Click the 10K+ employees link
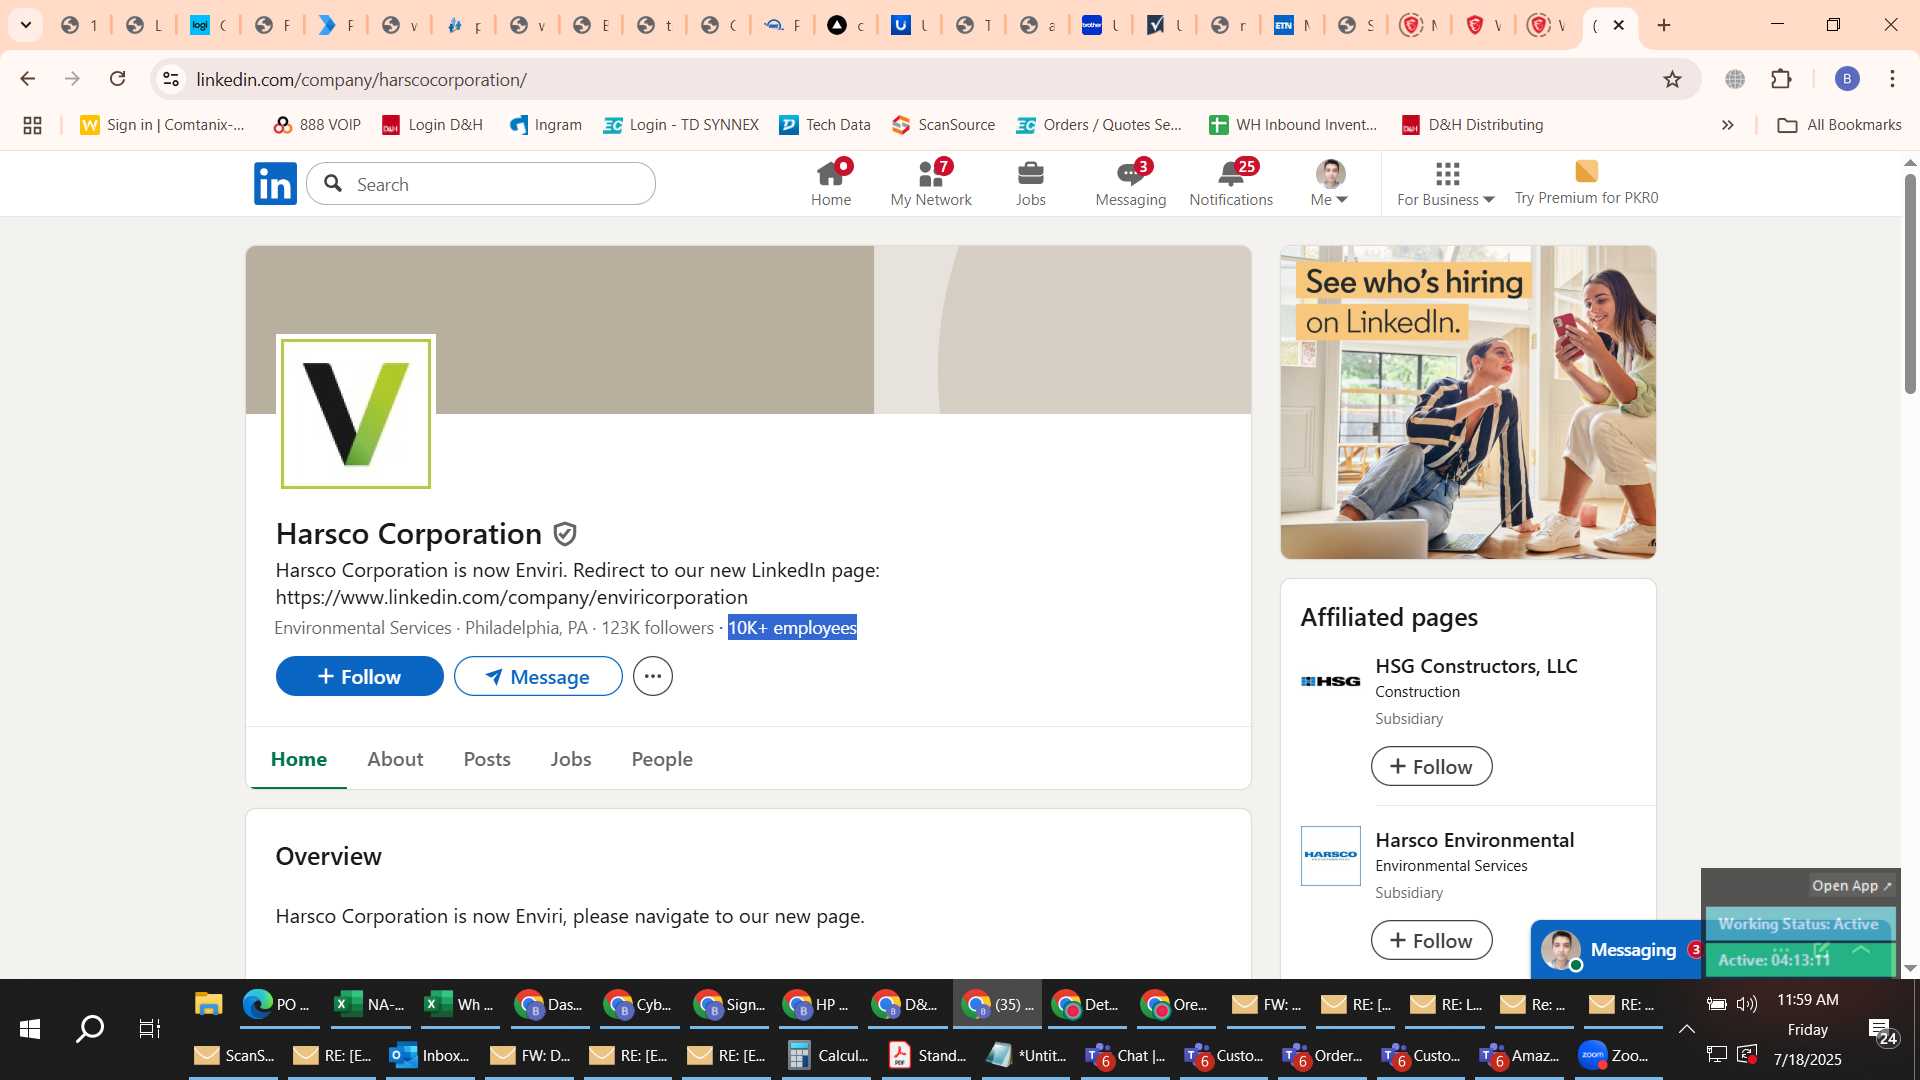The width and height of the screenshot is (1920, 1080). tap(792, 627)
